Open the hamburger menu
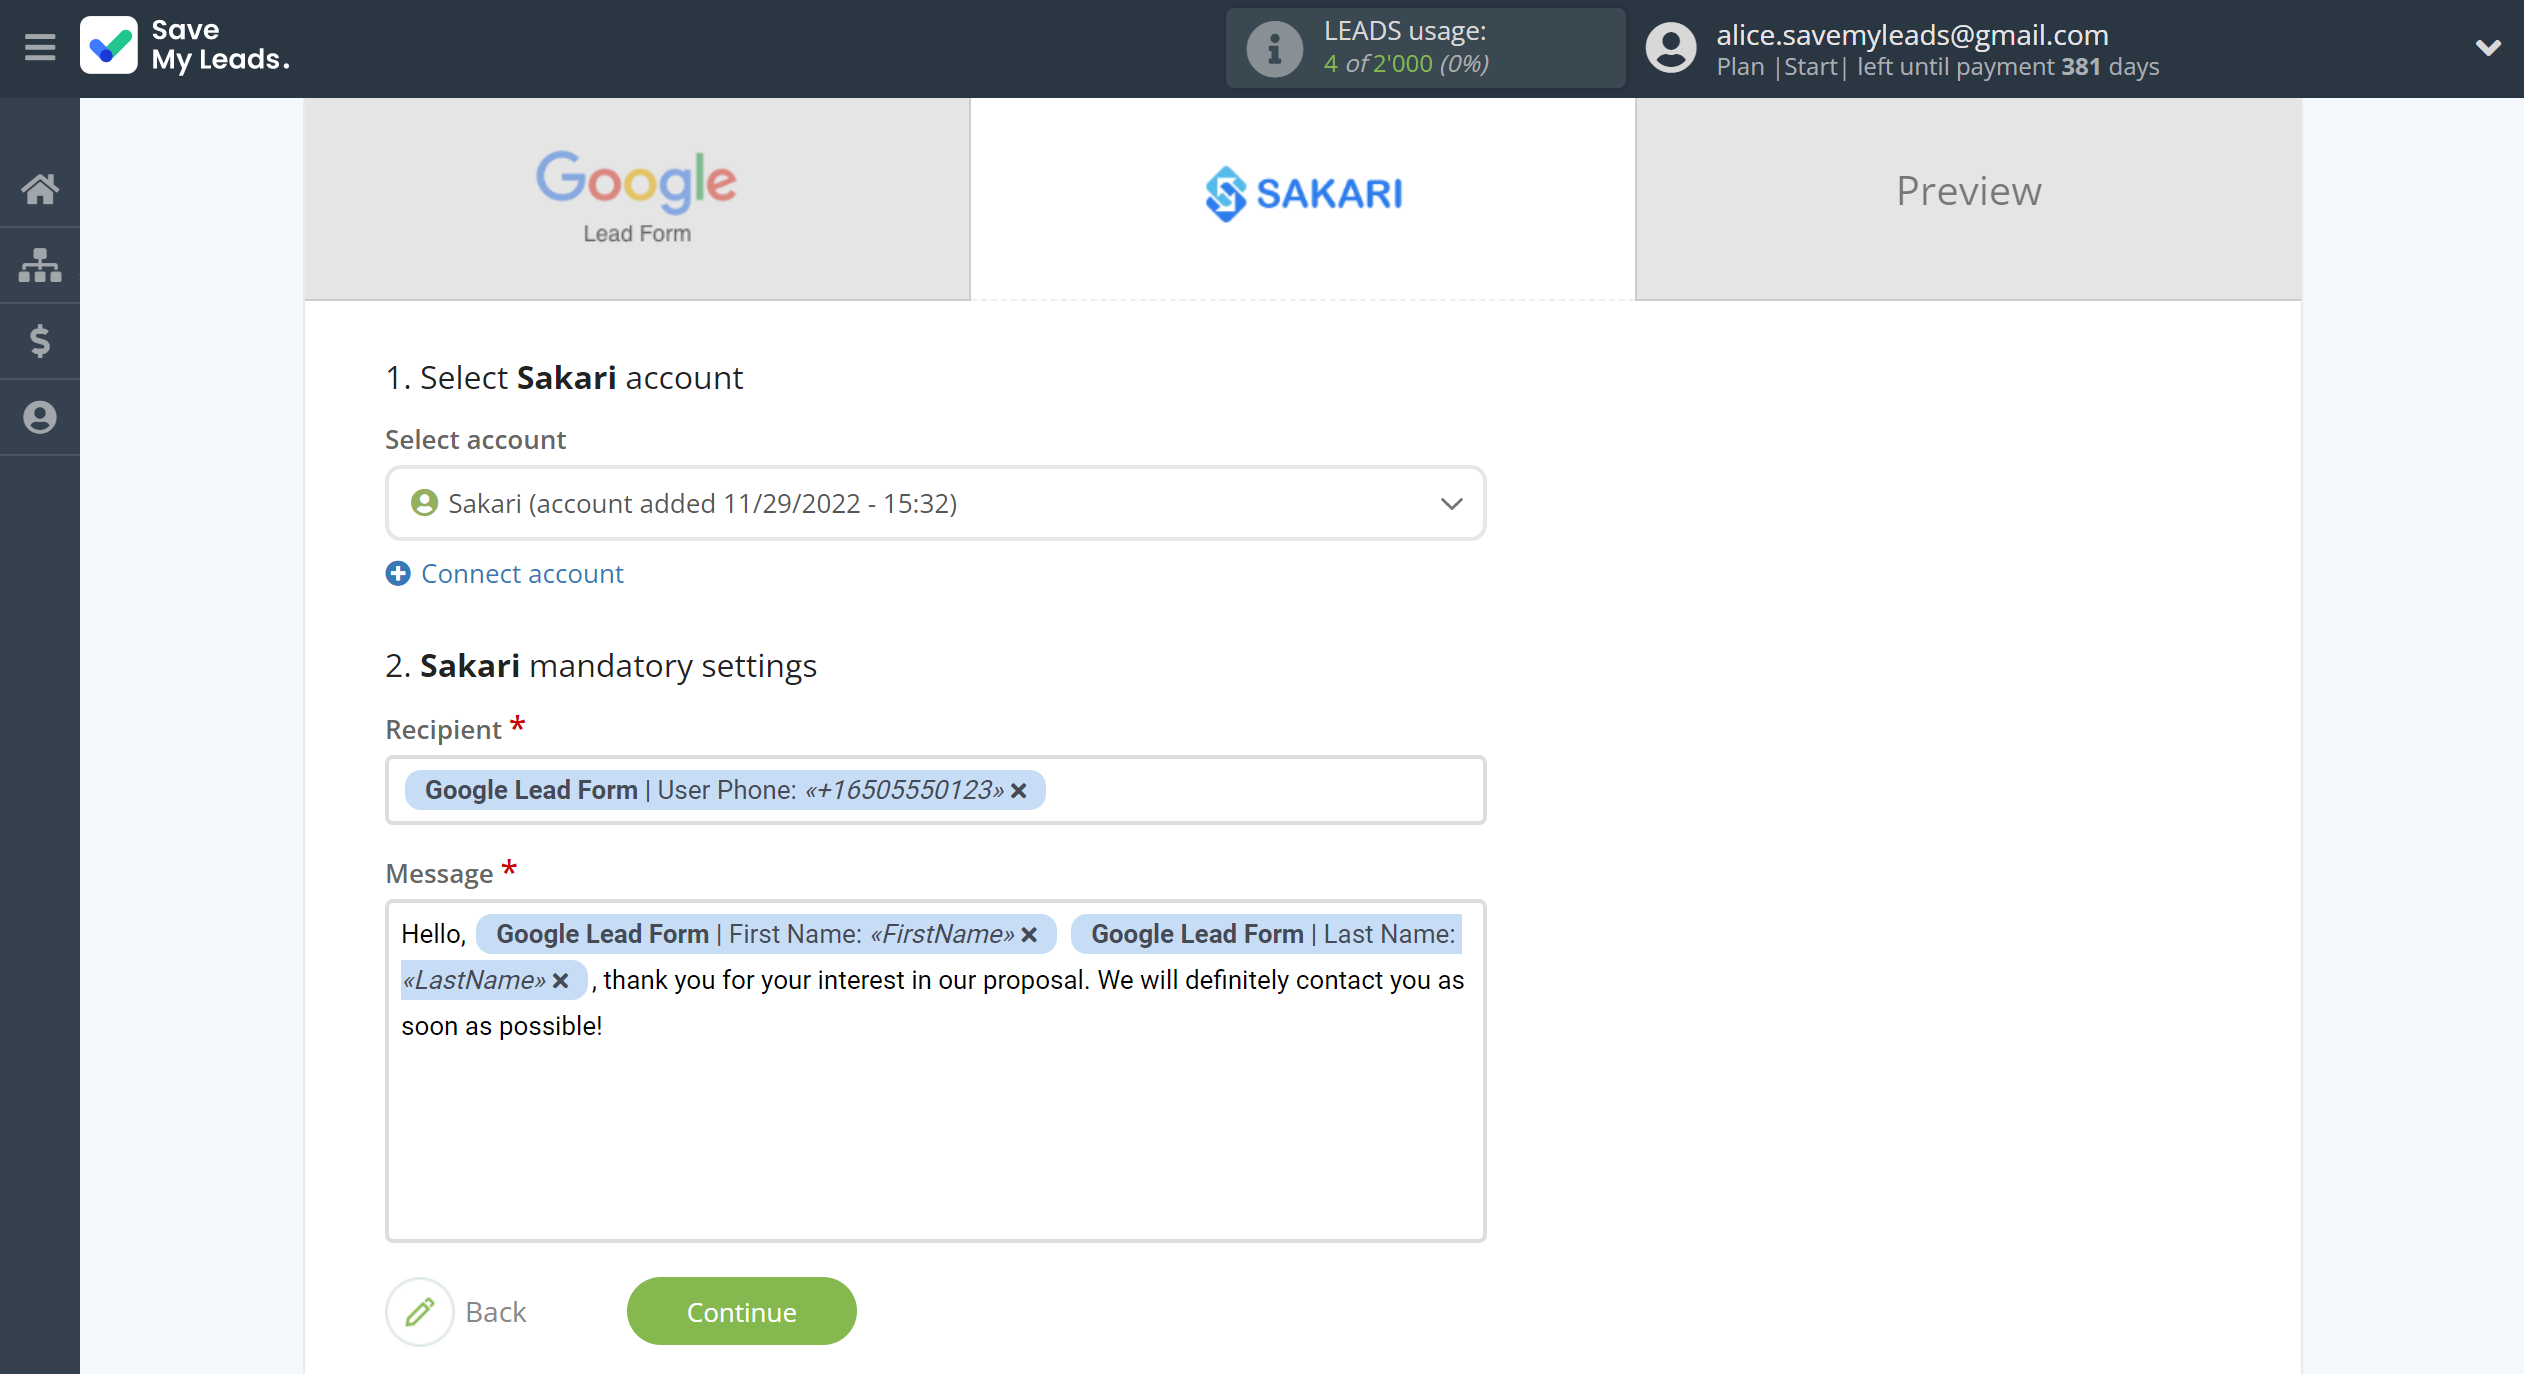Viewport: 2524px width, 1374px height. pos(40,47)
